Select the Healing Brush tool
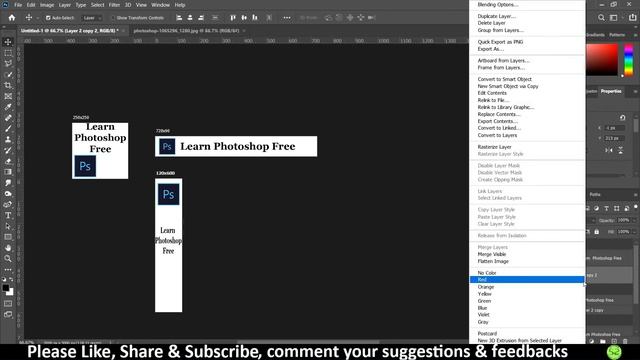The image size is (640, 360). pyautogui.click(x=8, y=118)
